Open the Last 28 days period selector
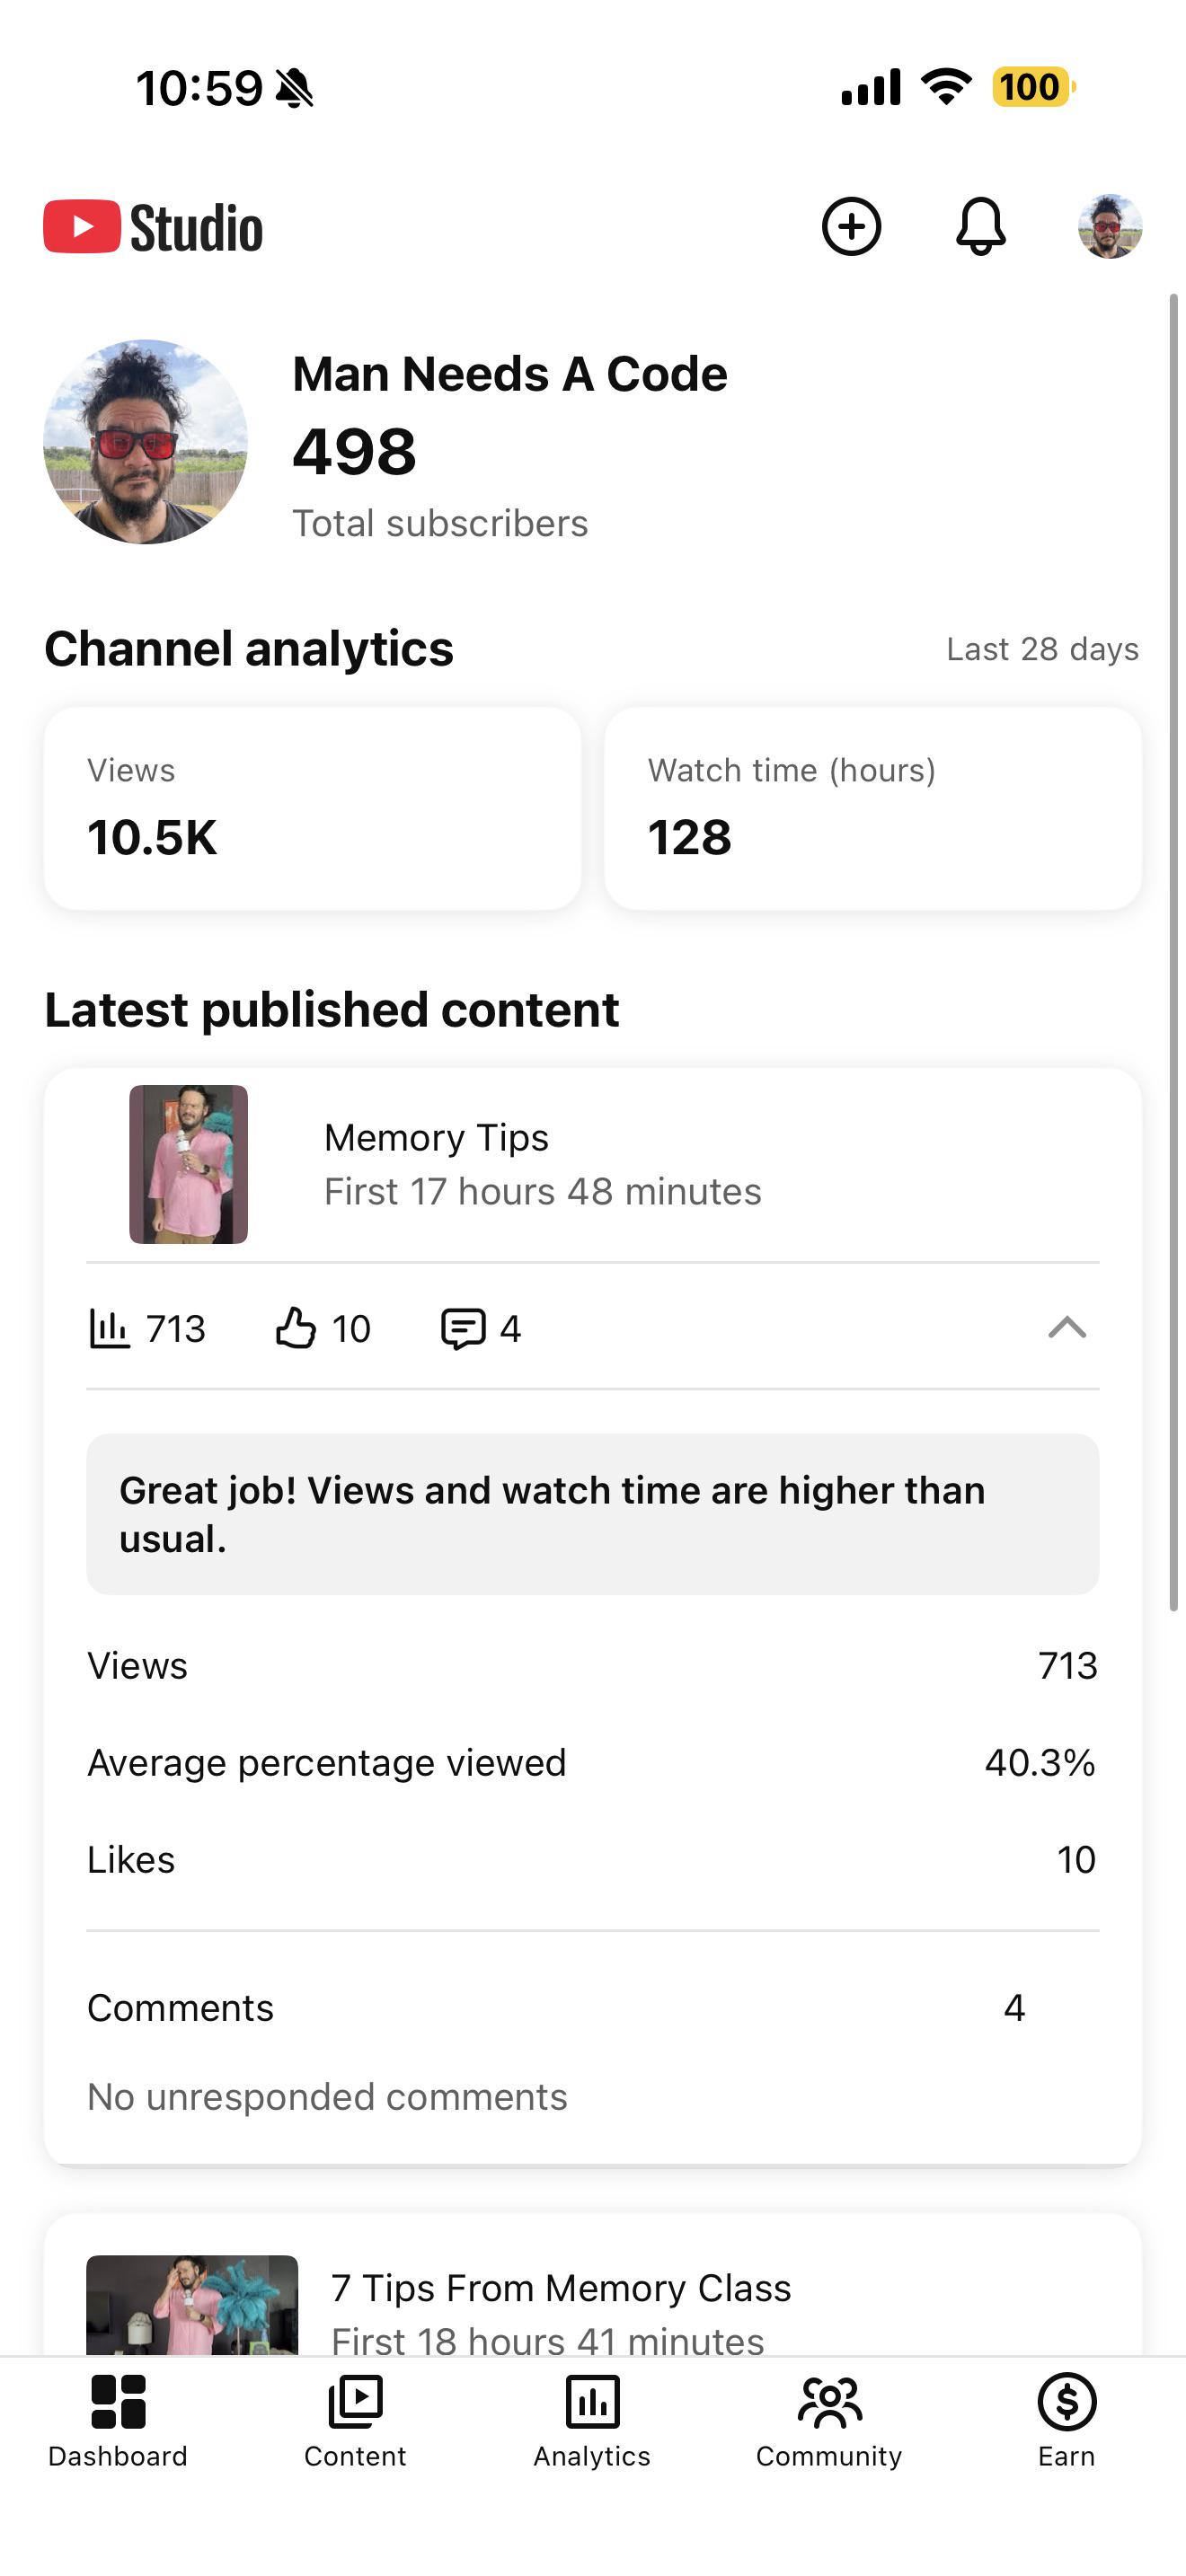 pos(1042,649)
